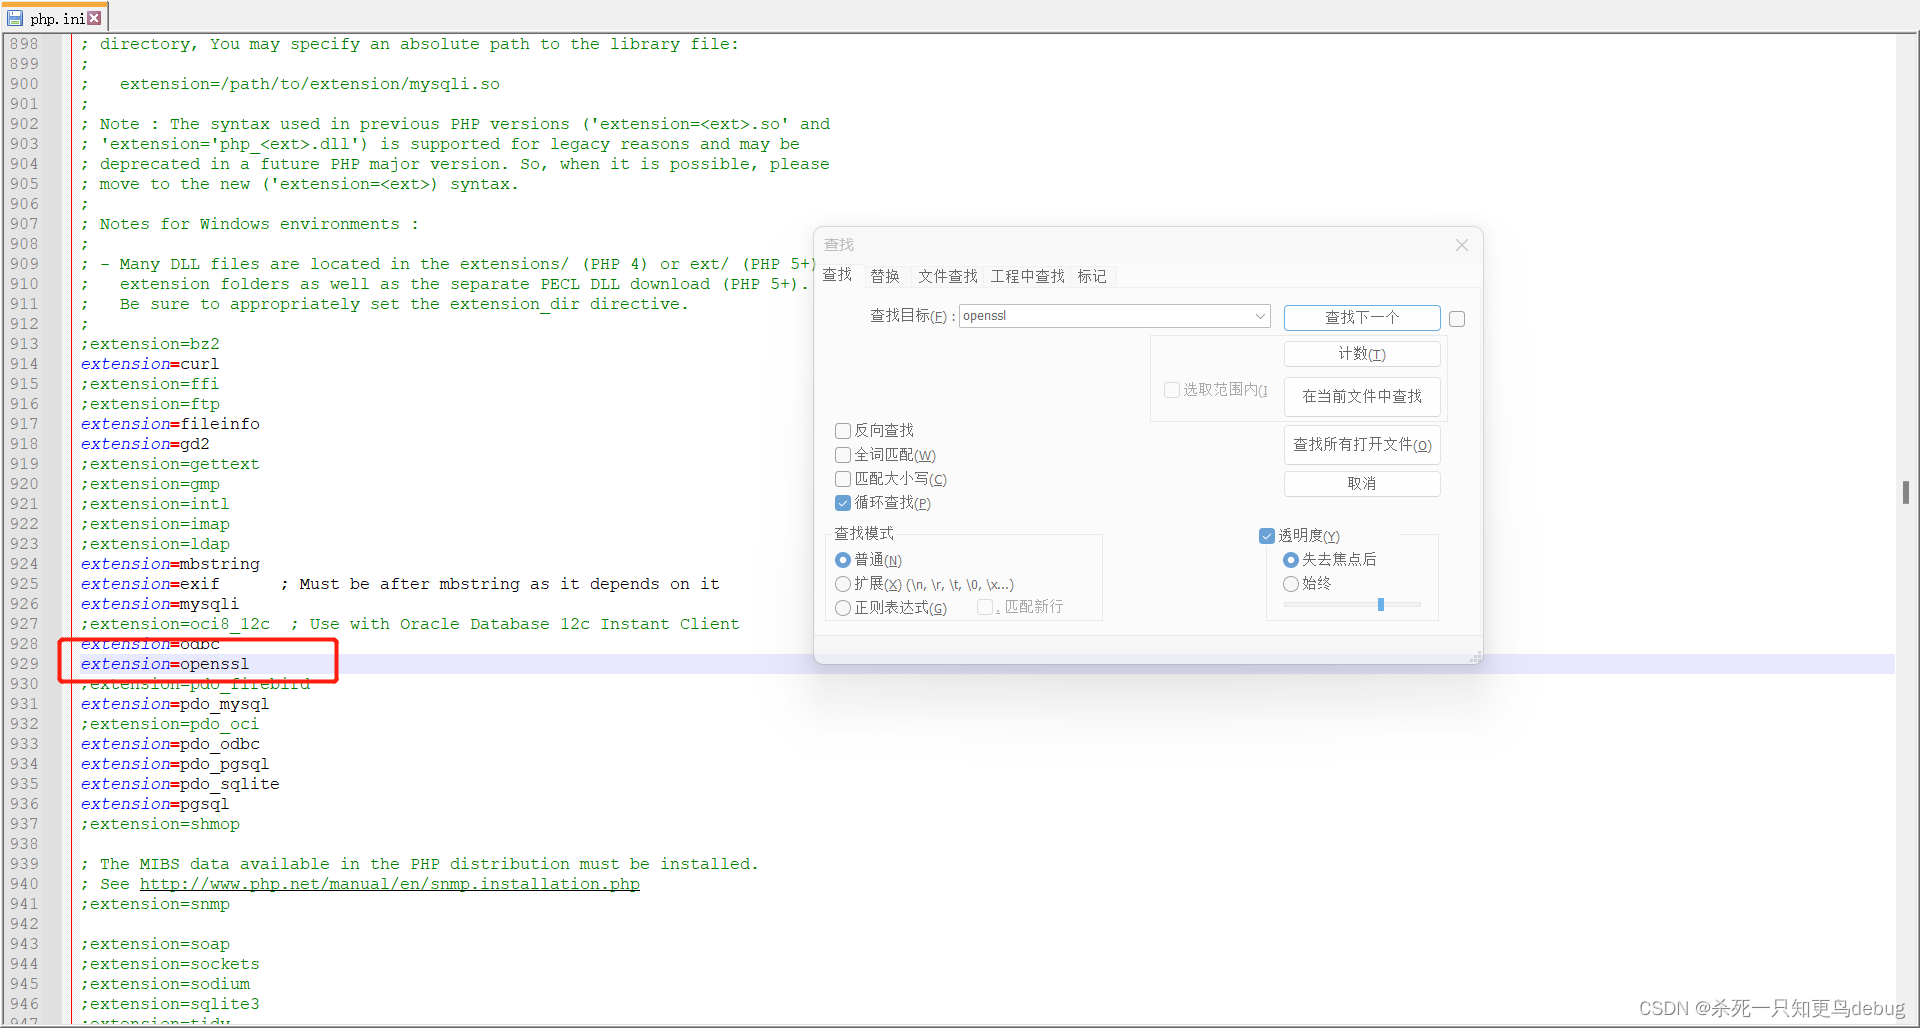Image resolution: width=1920 pixels, height=1028 pixels.
Task: Click 查找所有打开文件 to search open files
Action: pyautogui.click(x=1361, y=444)
